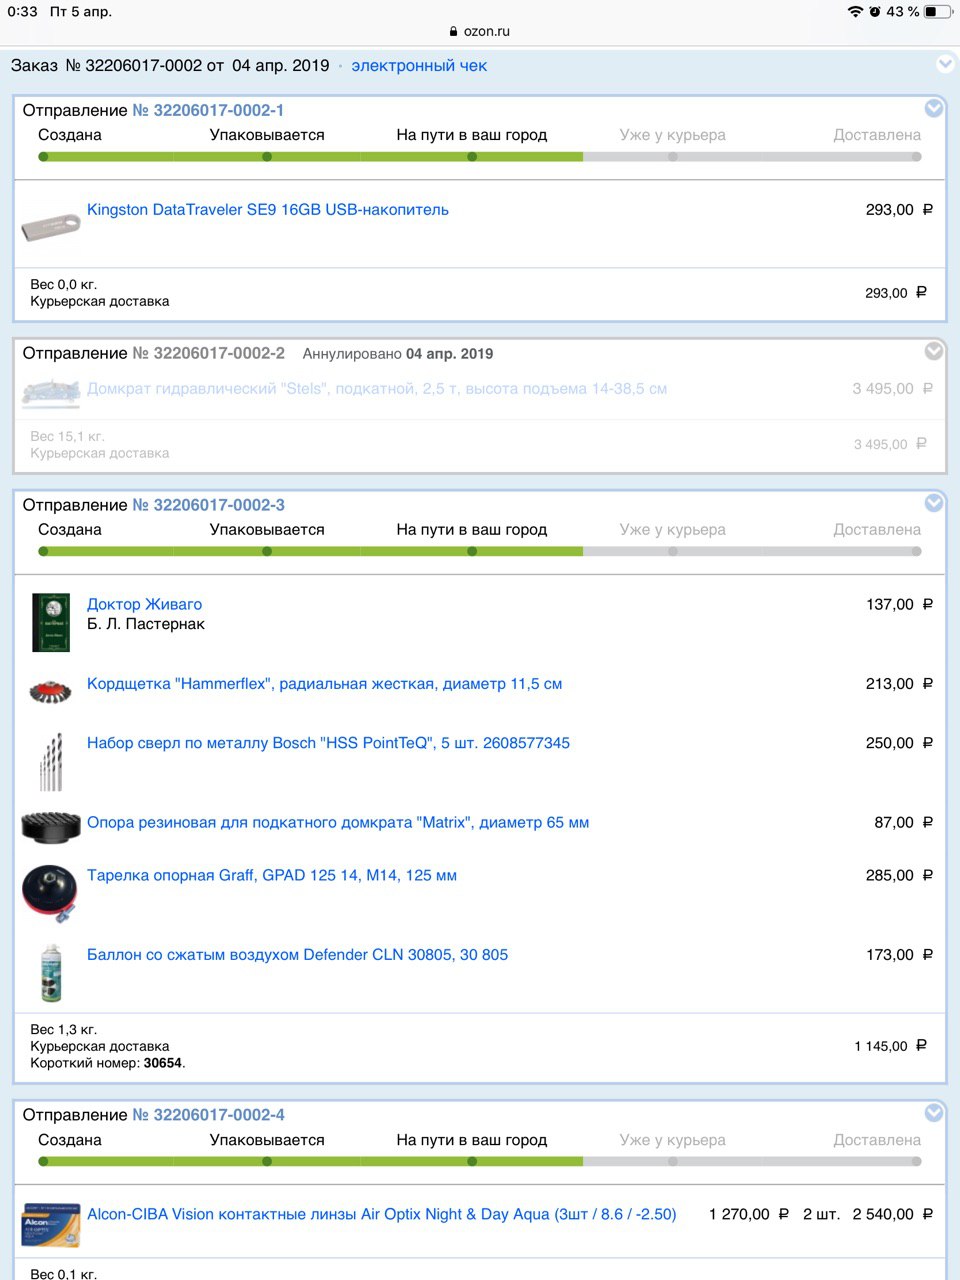This screenshot has width=960, height=1280.
Task: Click the Hammerflex wire brush thumbnail
Action: pos(50,690)
